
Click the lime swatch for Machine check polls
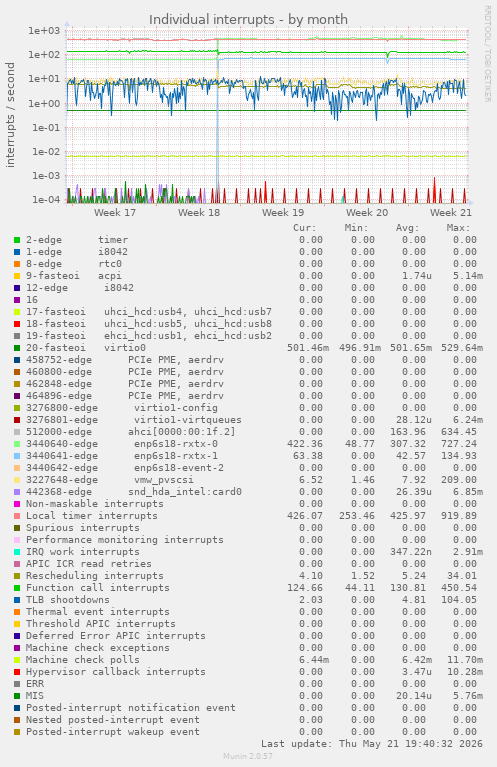pyautogui.click(x=17, y=660)
